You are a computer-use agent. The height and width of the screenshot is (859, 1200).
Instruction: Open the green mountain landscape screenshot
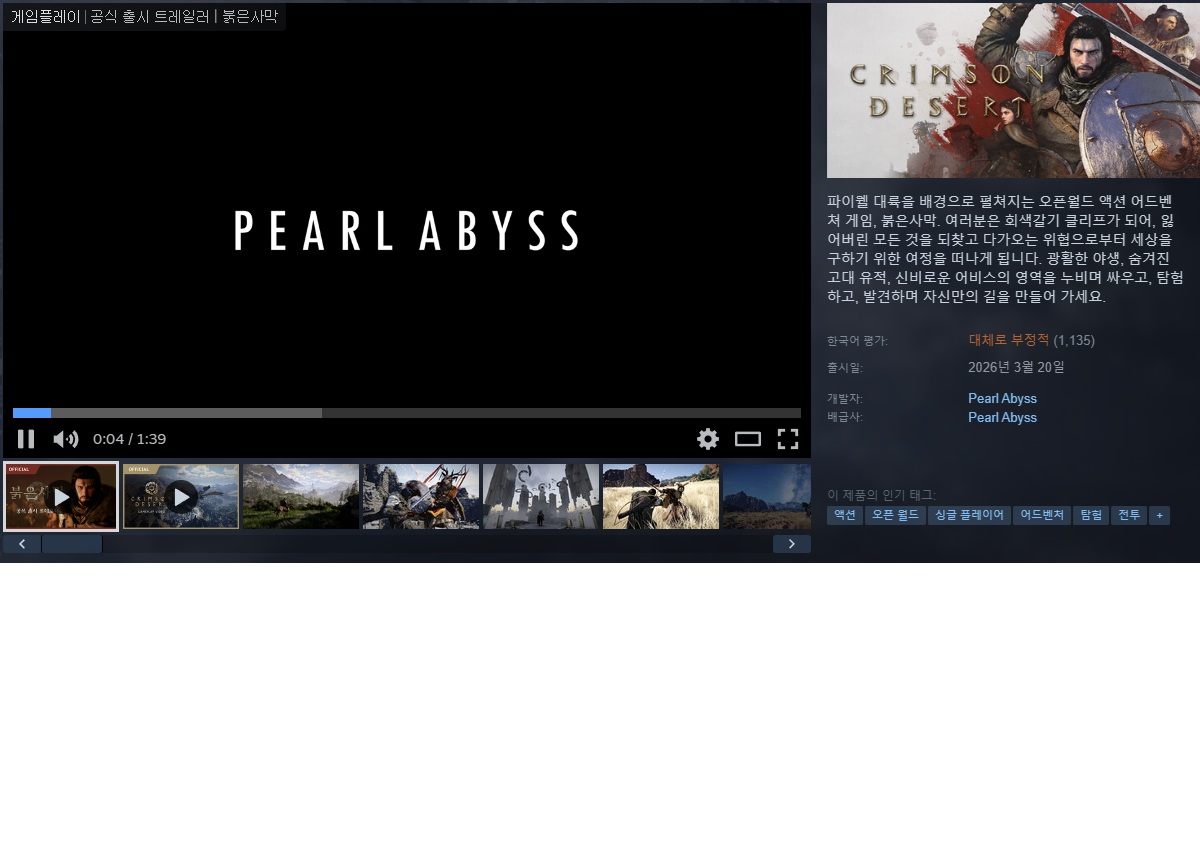[x=301, y=497]
